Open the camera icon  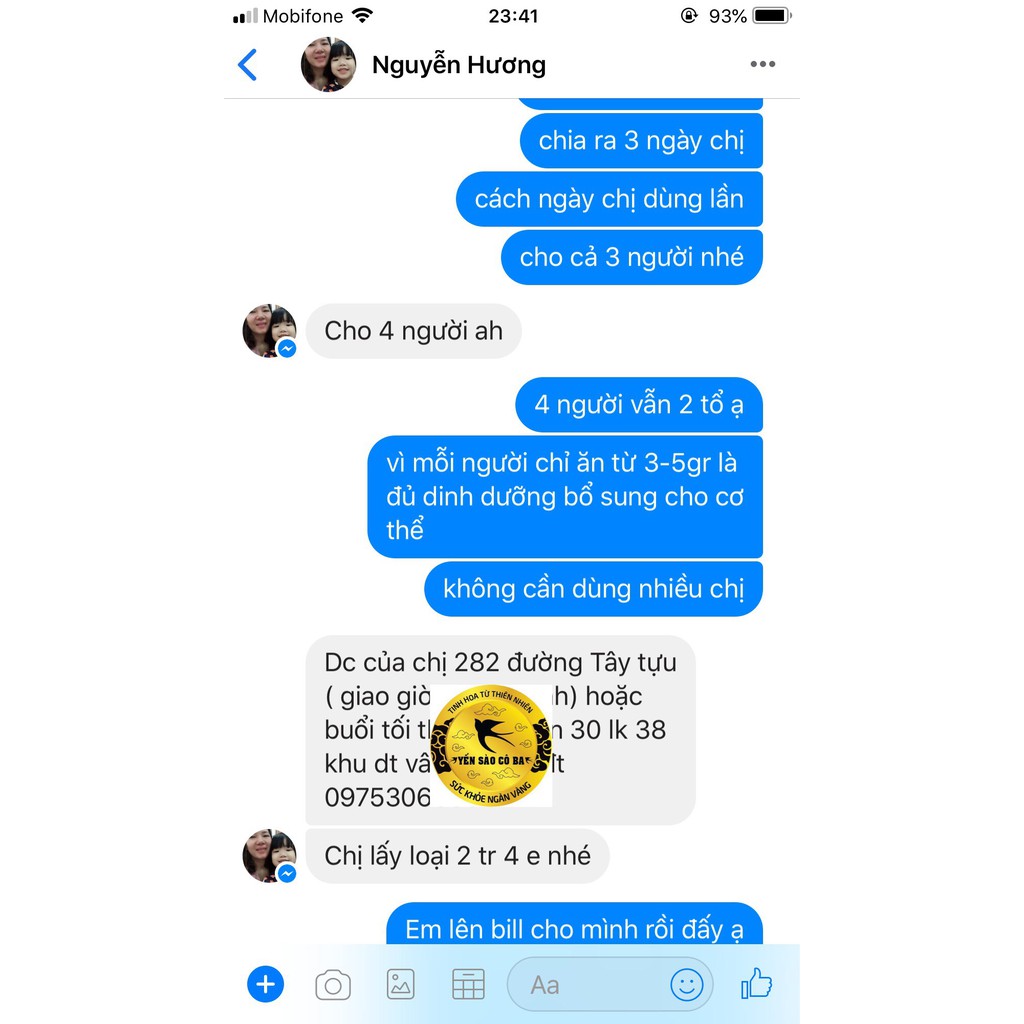point(333,985)
